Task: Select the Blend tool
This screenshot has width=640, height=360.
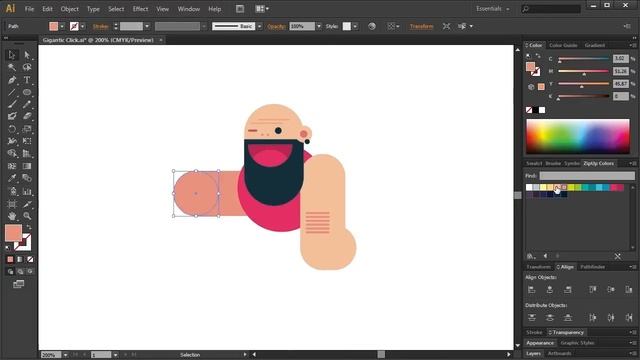Action: [27, 178]
